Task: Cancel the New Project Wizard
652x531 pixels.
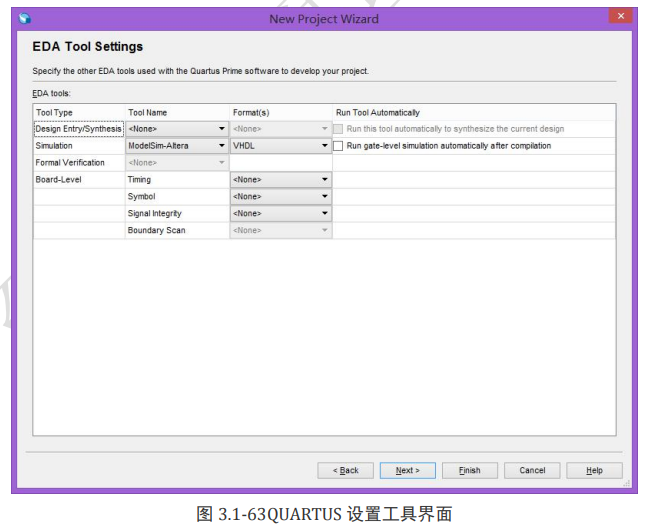Action: 532,470
